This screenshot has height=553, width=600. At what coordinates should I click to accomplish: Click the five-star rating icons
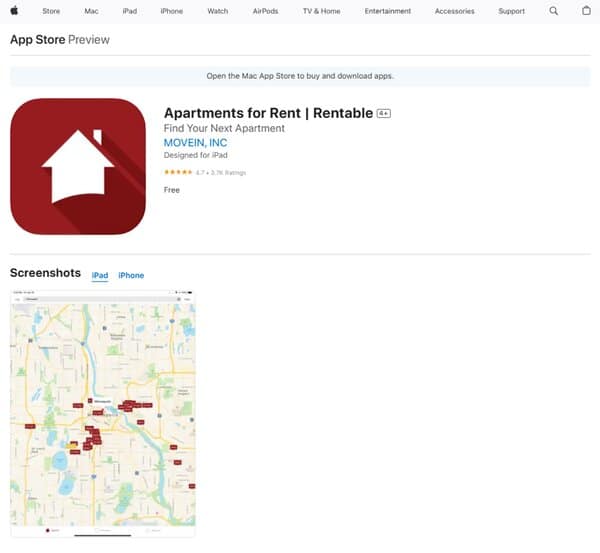tap(178, 172)
